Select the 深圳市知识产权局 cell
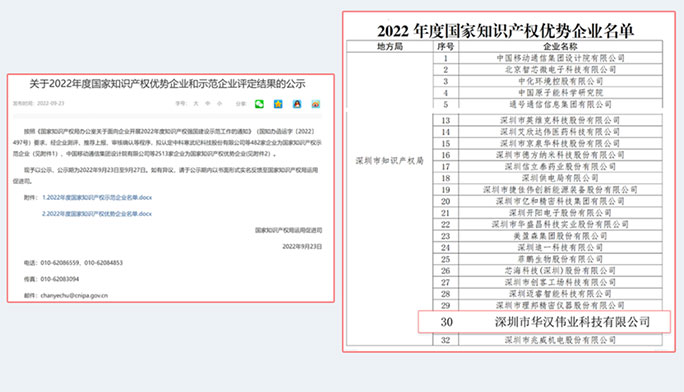 (x=390, y=160)
